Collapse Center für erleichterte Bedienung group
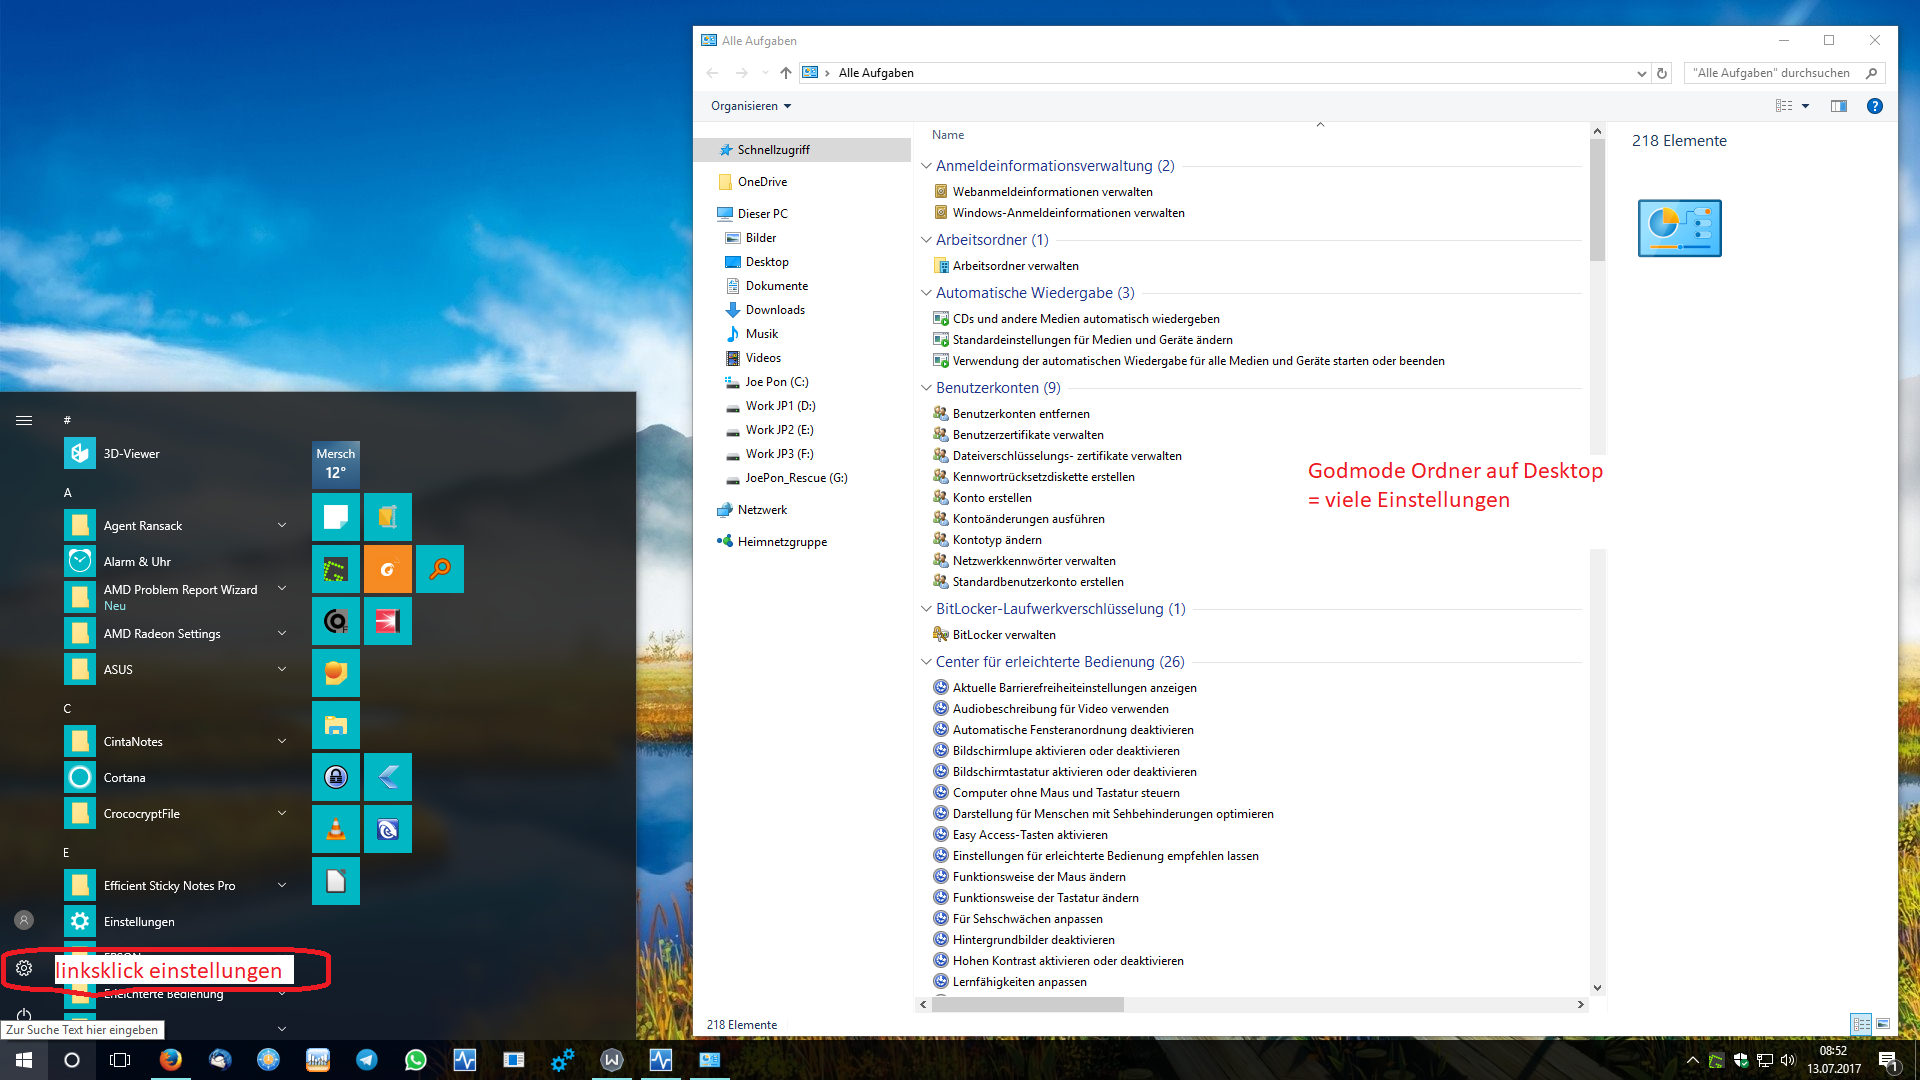 click(x=926, y=662)
